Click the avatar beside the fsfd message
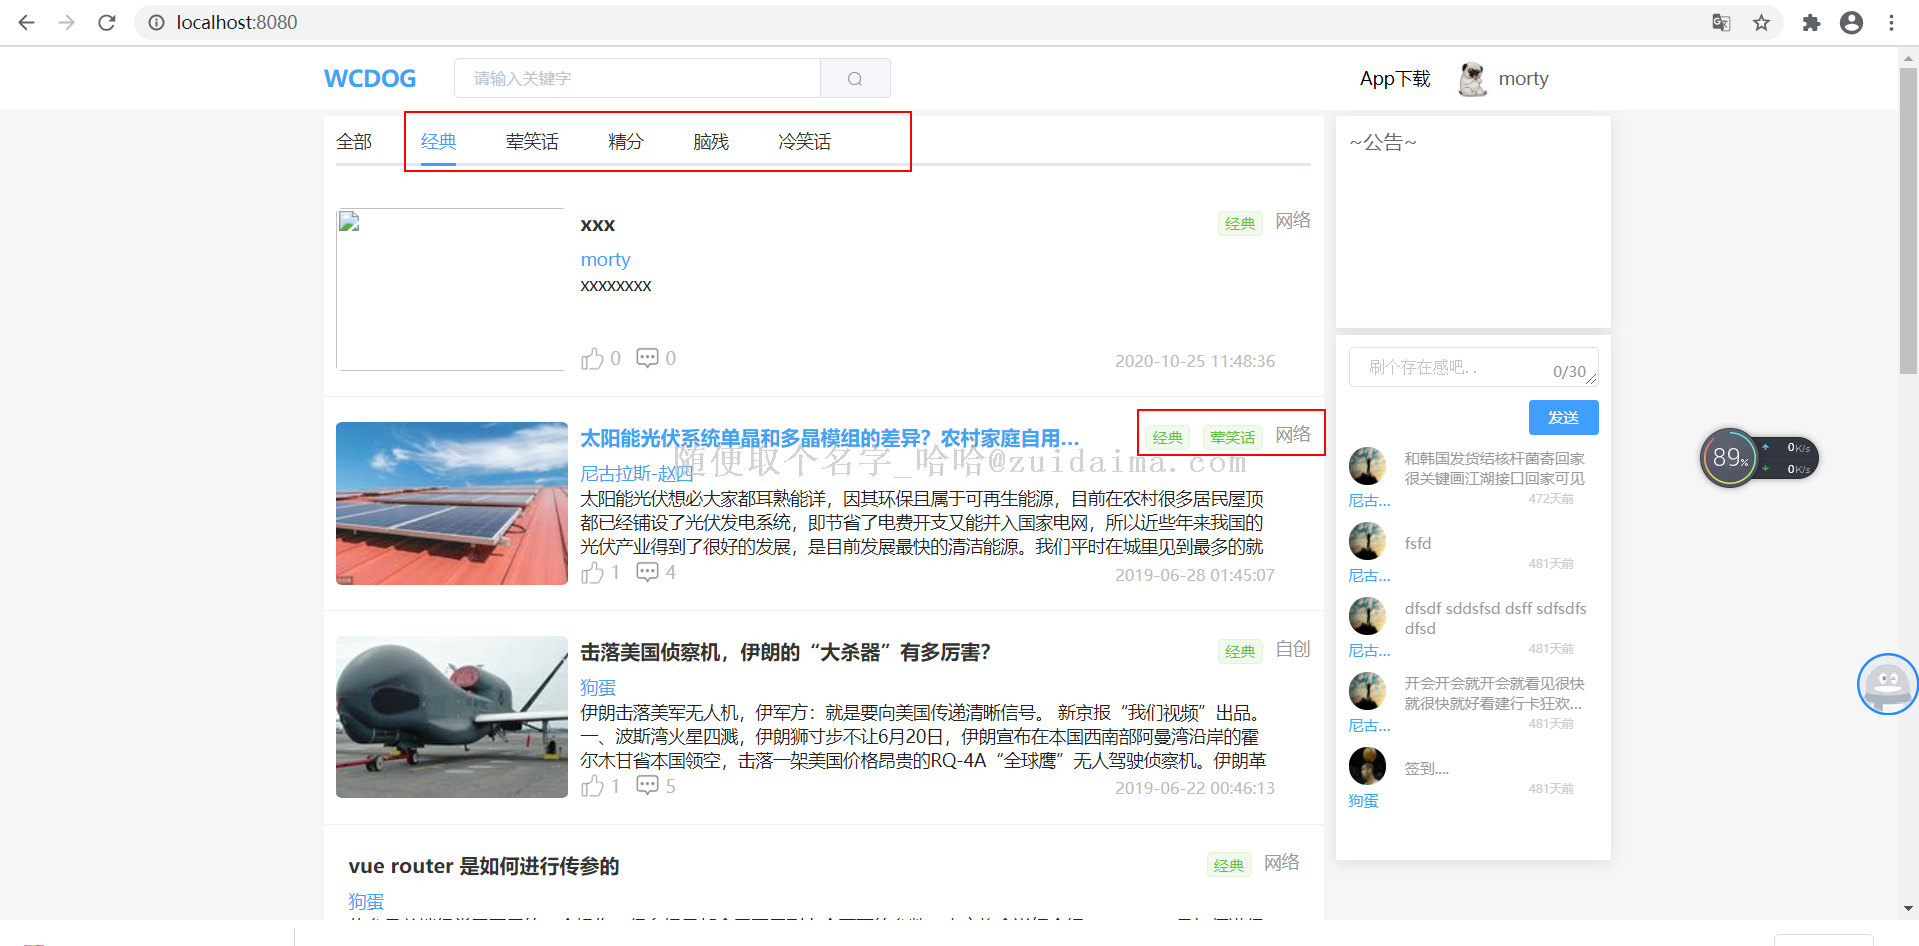 coord(1367,541)
